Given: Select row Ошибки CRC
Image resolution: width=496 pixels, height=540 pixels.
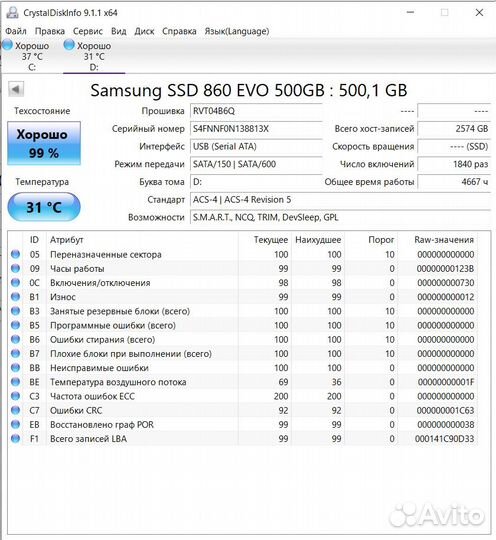Looking at the screenshot, I should point(242,410).
